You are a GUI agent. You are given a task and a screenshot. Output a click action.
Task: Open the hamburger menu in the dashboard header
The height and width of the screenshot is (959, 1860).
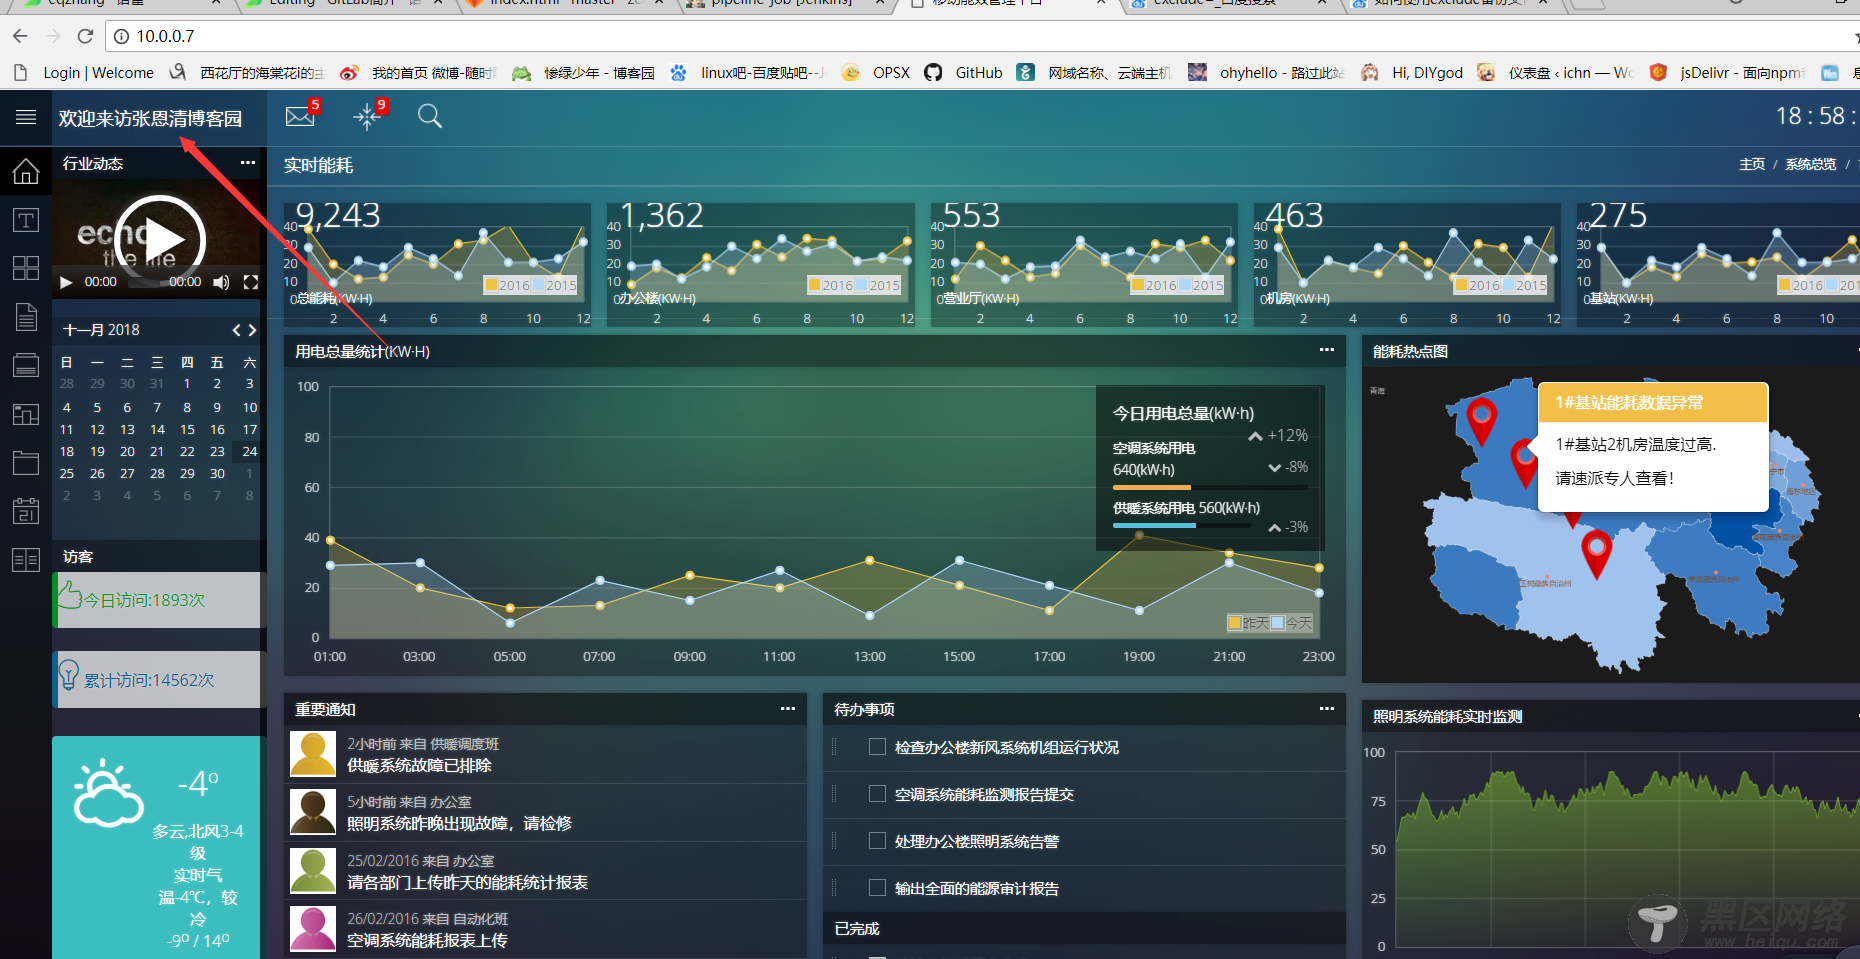(26, 118)
